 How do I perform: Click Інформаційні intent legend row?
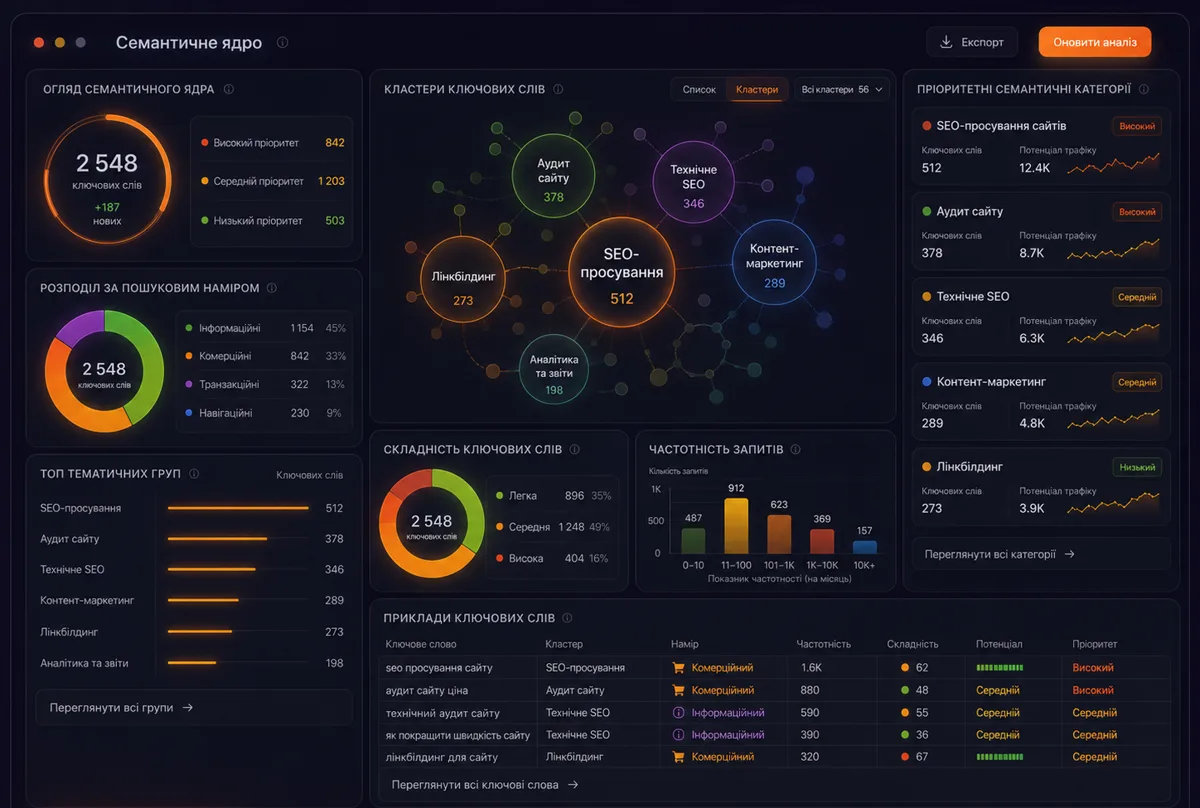(265, 328)
